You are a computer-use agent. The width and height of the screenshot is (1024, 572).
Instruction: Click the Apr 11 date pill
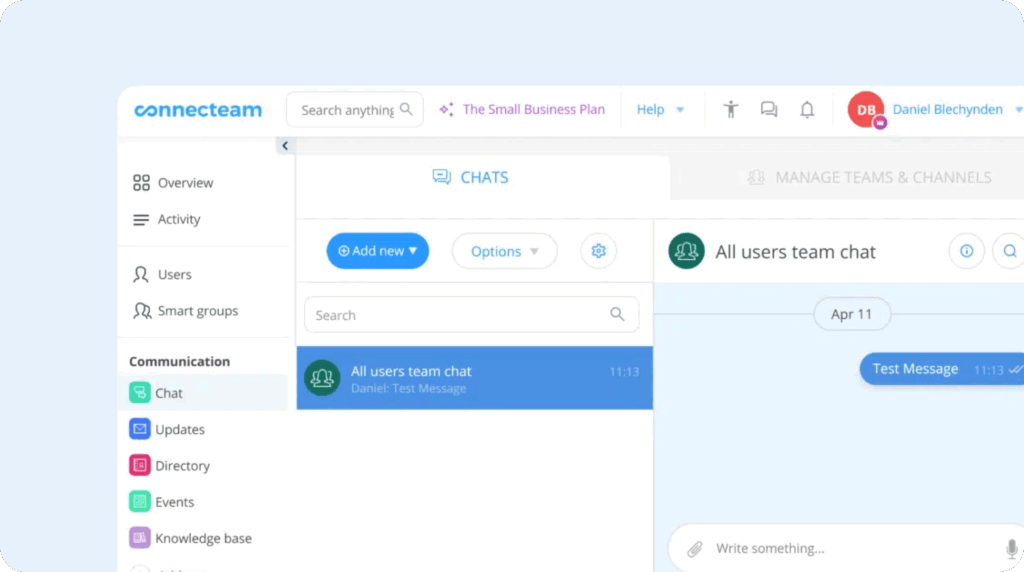pyautogui.click(x=852, y=314)
